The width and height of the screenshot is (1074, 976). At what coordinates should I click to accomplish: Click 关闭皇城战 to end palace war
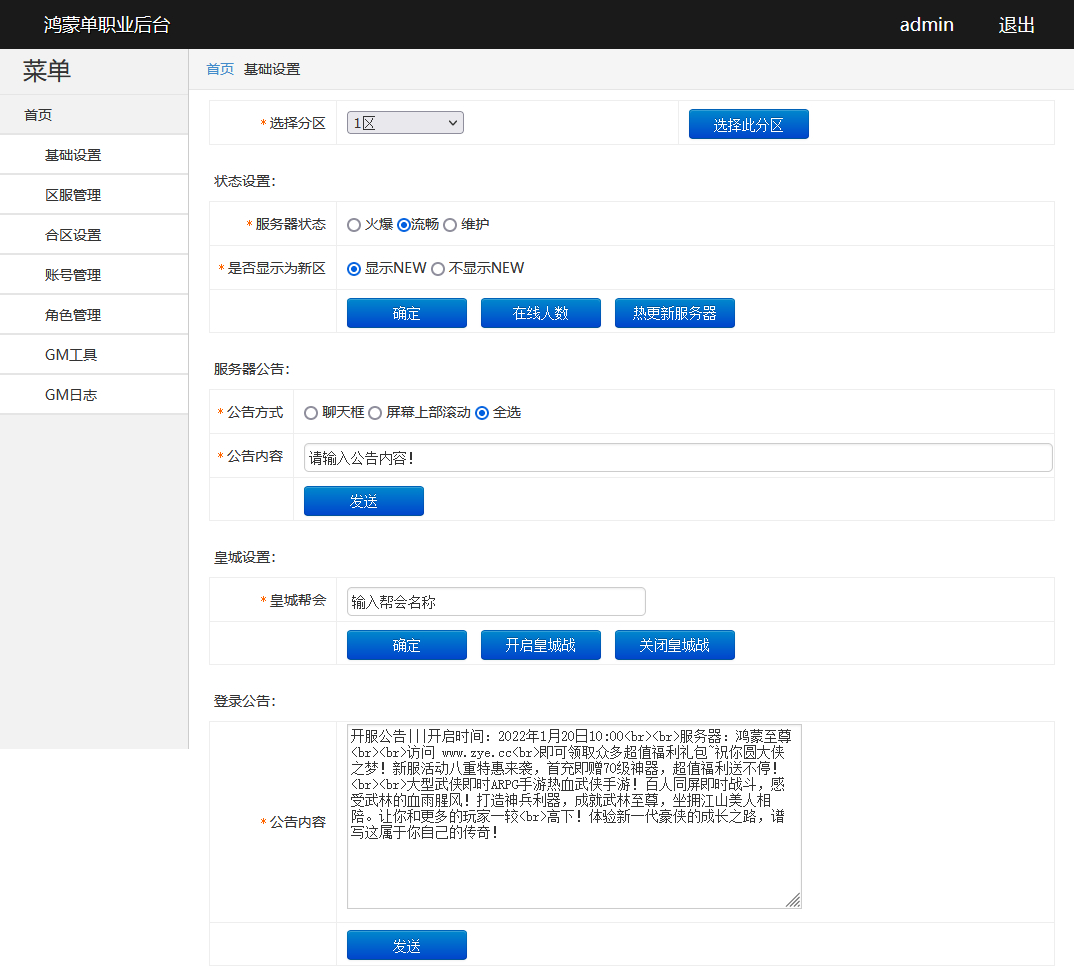[674, 644]
